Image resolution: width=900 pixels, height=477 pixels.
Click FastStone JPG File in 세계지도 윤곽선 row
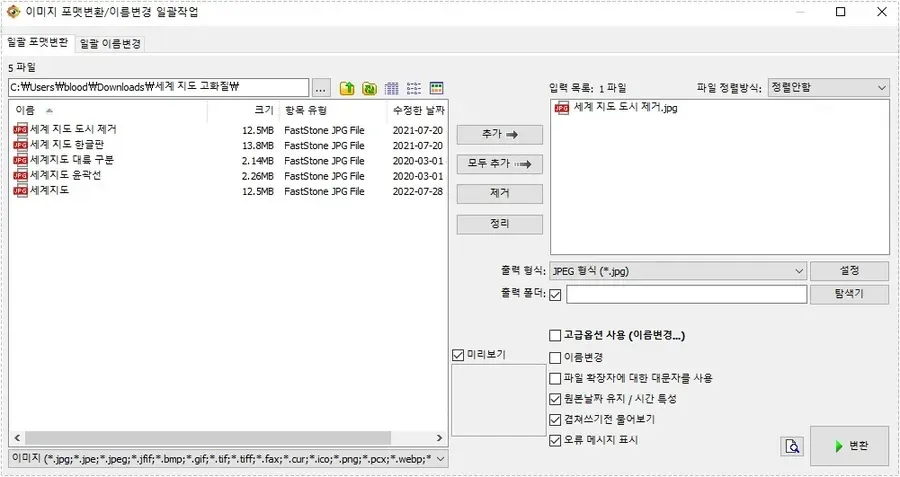(x=324, y=176)
